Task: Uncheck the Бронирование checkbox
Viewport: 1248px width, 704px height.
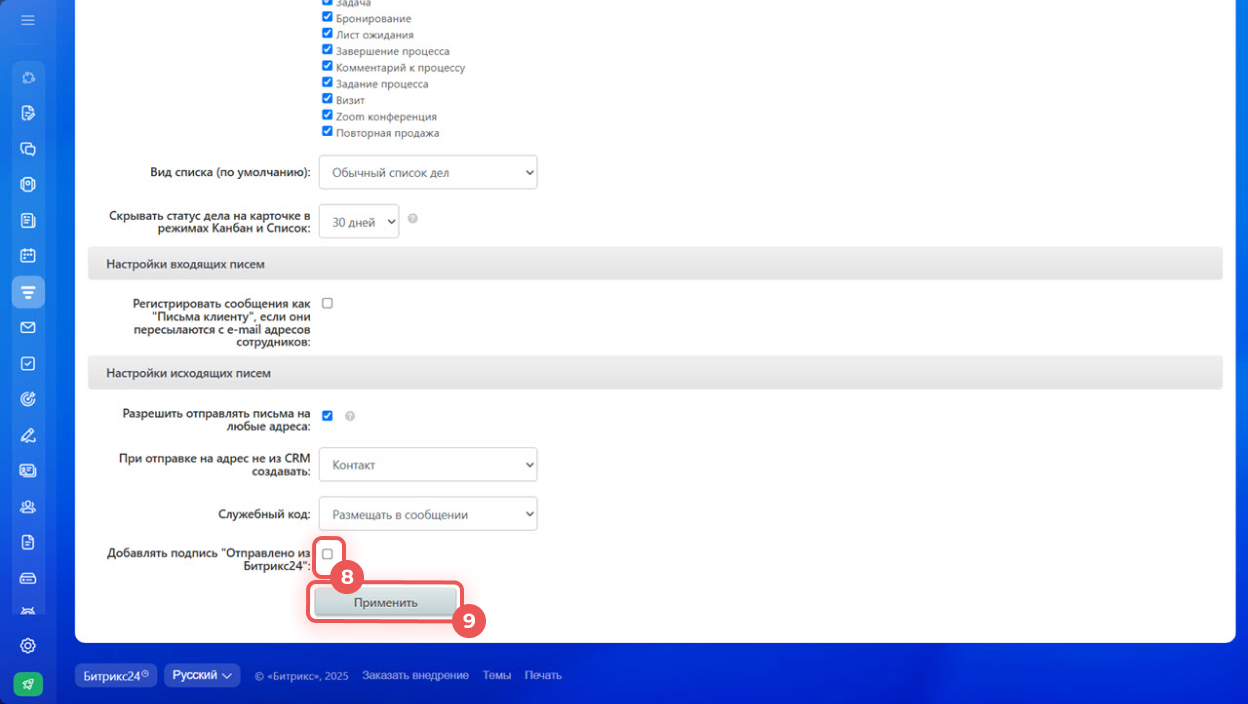Action: [327, 18]
